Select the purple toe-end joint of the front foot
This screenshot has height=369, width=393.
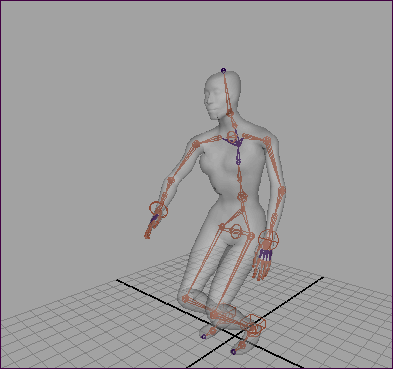[233, 352]
